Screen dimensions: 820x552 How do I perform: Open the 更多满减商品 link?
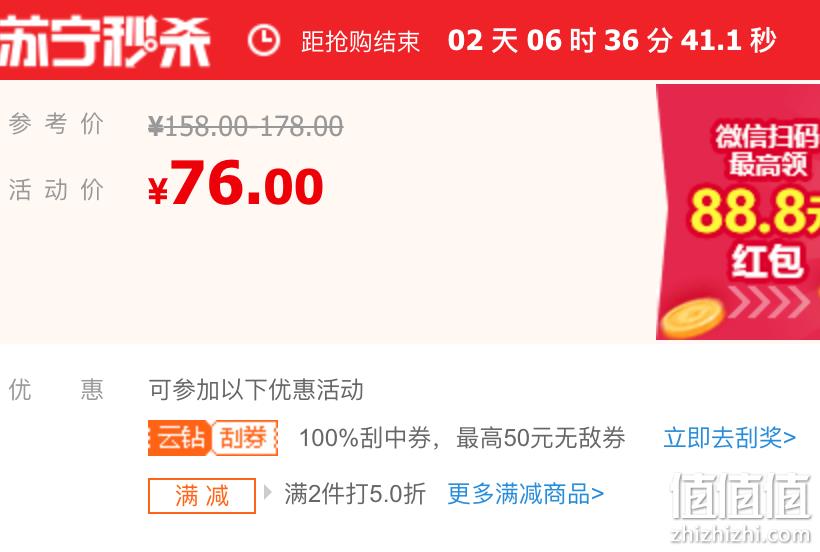(x=526, y=493)
